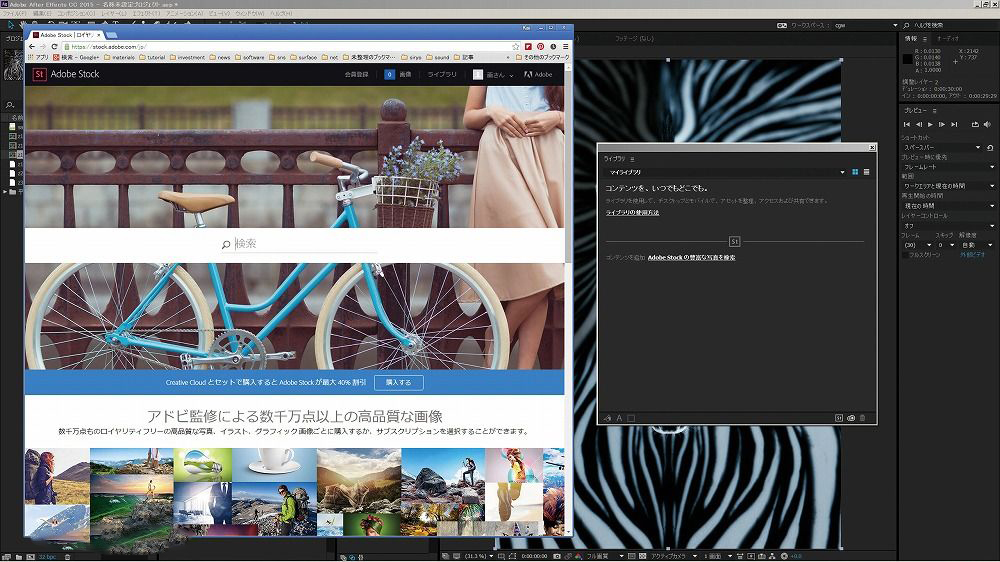Open viewer magnification dropdown (31.3%)
Viewport: 1000px width, 562px height.
click(x=478, y=556)
